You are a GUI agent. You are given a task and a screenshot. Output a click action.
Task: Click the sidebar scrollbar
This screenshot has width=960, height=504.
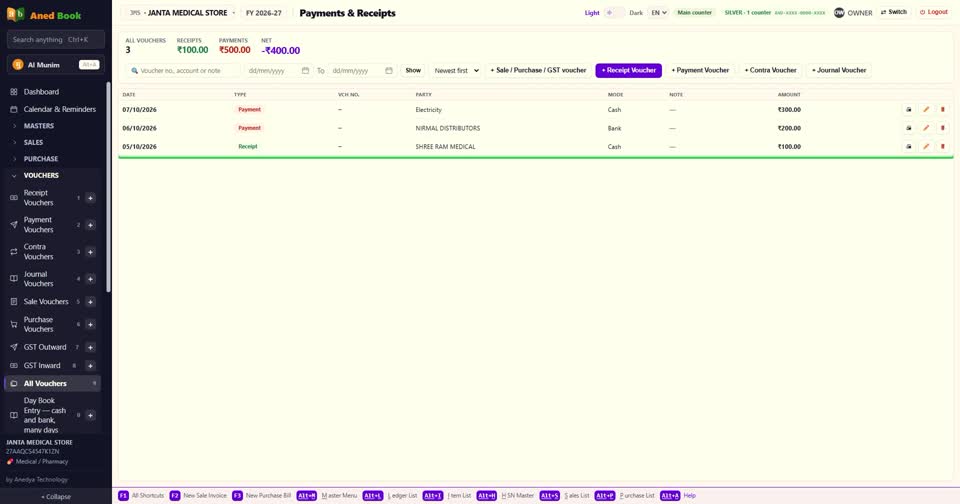pos(108,187)
